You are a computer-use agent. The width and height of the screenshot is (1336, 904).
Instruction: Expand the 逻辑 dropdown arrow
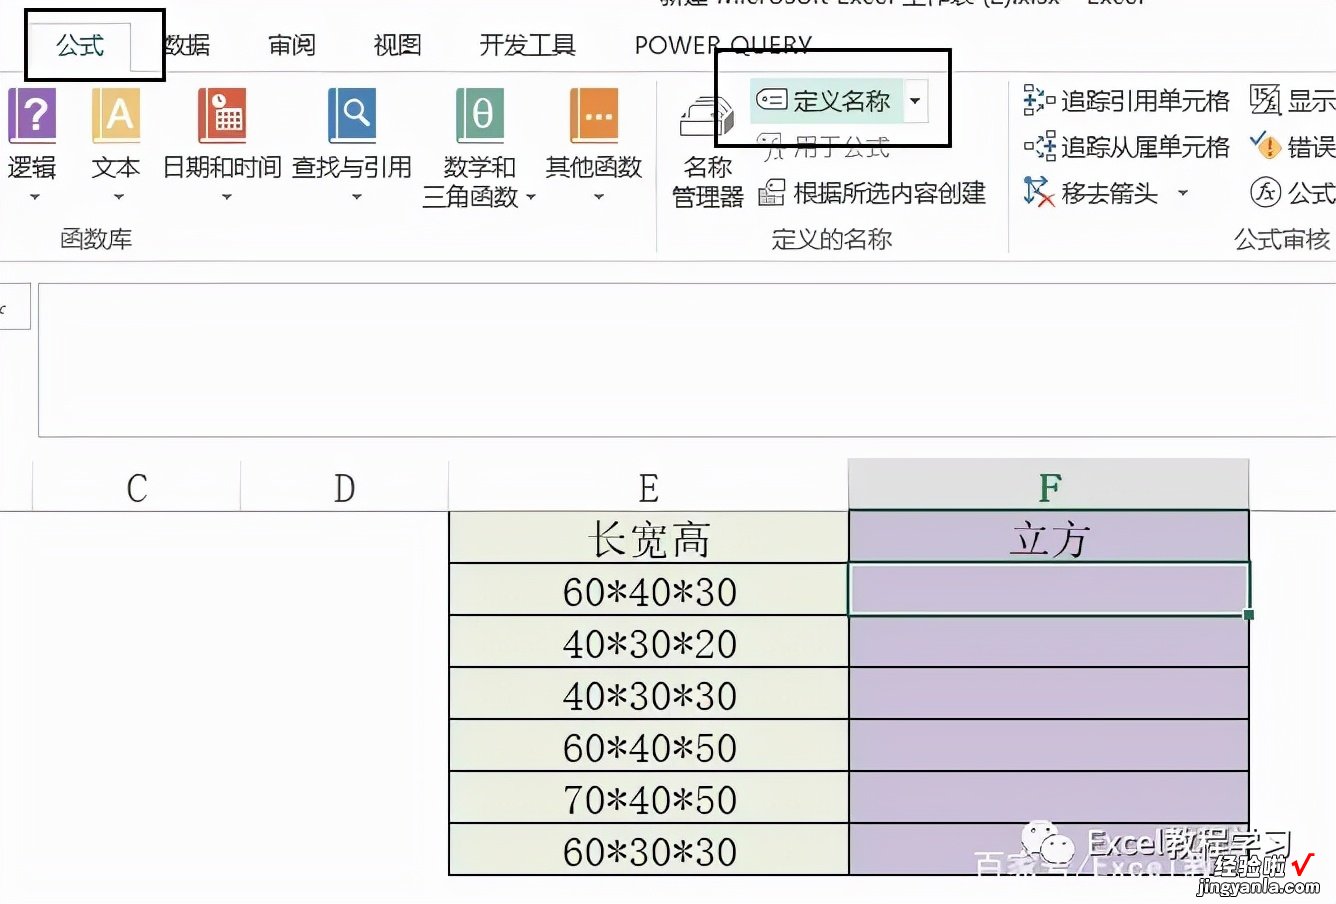[34, 198]
